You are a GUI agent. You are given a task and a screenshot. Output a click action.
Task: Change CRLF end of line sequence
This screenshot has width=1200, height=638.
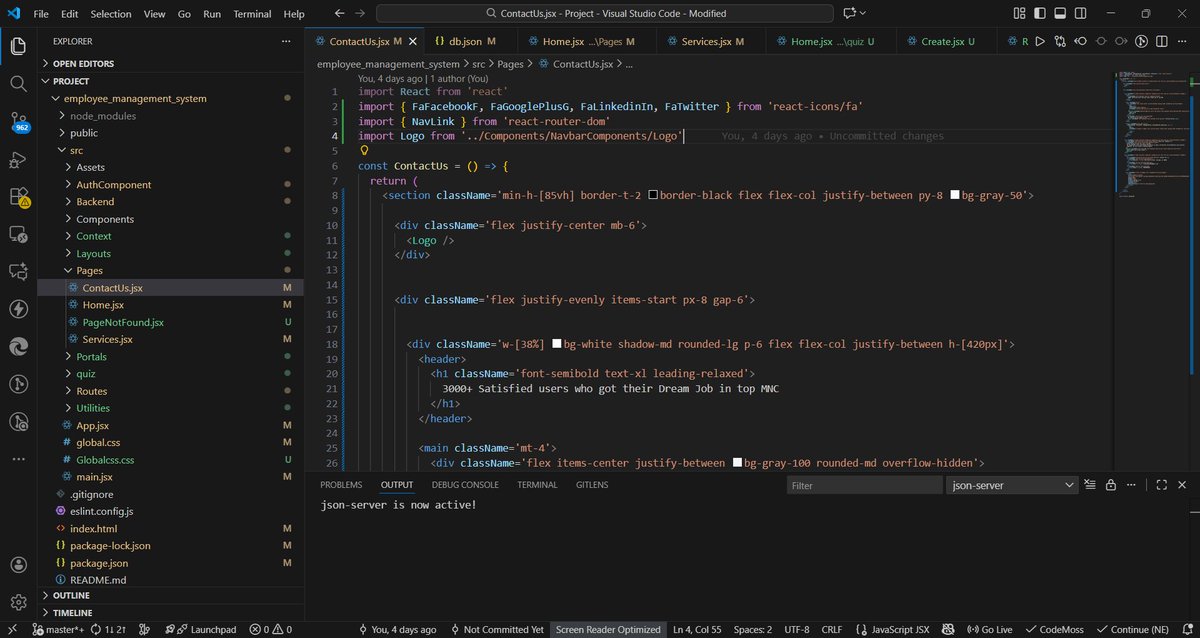coord(832,629)
